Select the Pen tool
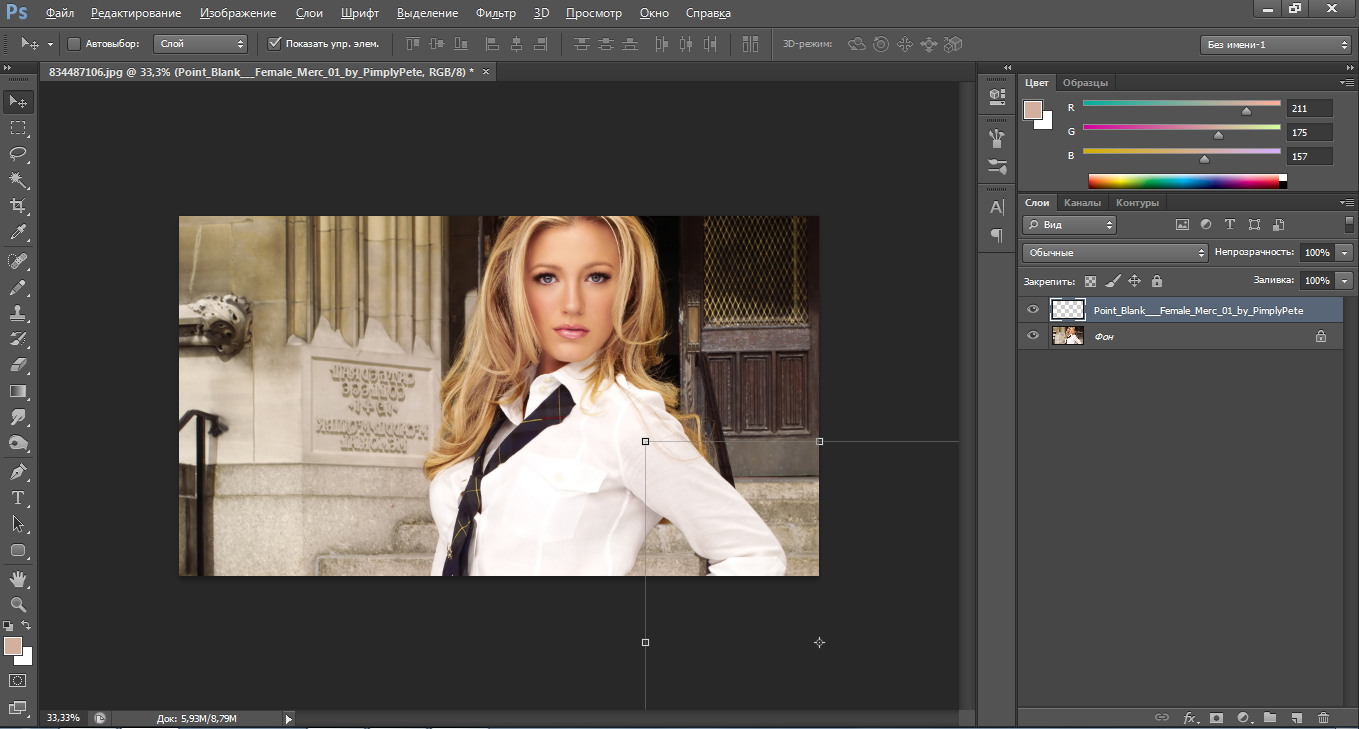 click(18, 471)
